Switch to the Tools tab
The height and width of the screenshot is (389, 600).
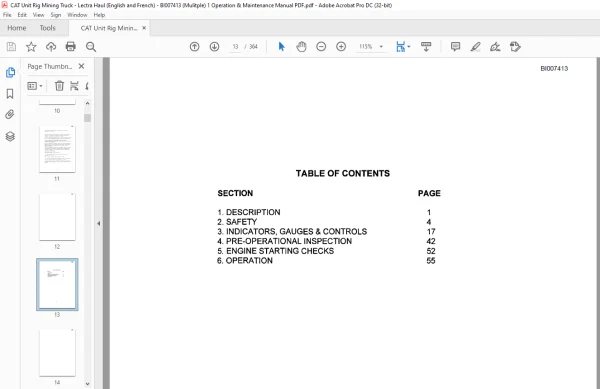47,28
